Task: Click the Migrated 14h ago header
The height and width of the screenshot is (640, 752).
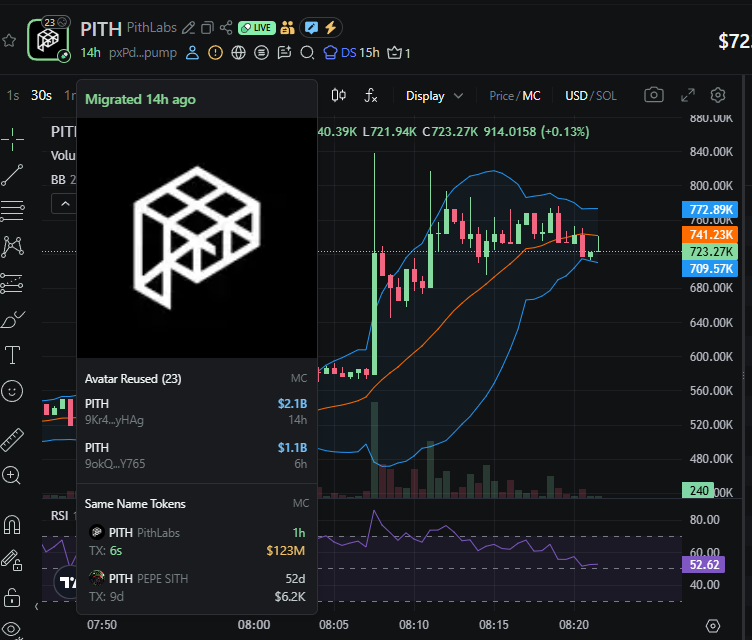Action: point(141,100)
